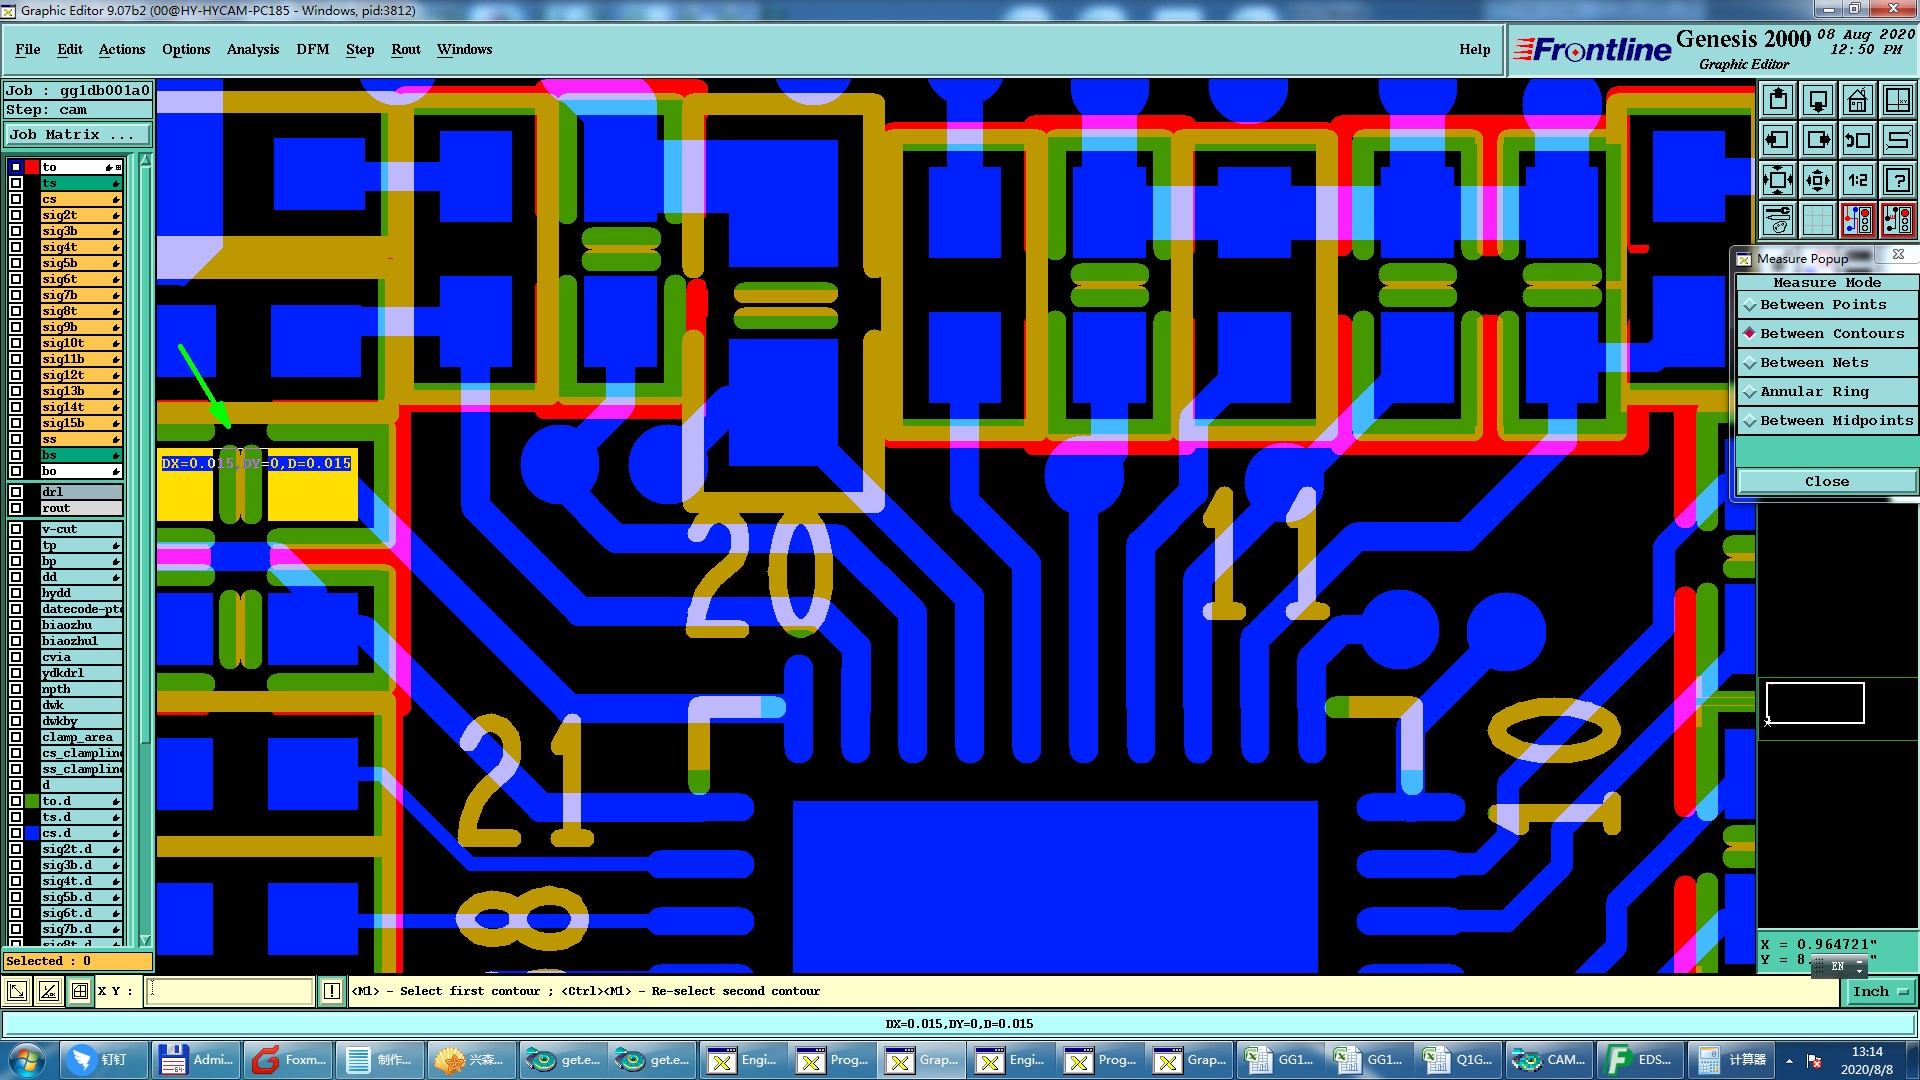Click the X Y coordinate input field
This screenshot has height=1080, width=1920.
230,991
